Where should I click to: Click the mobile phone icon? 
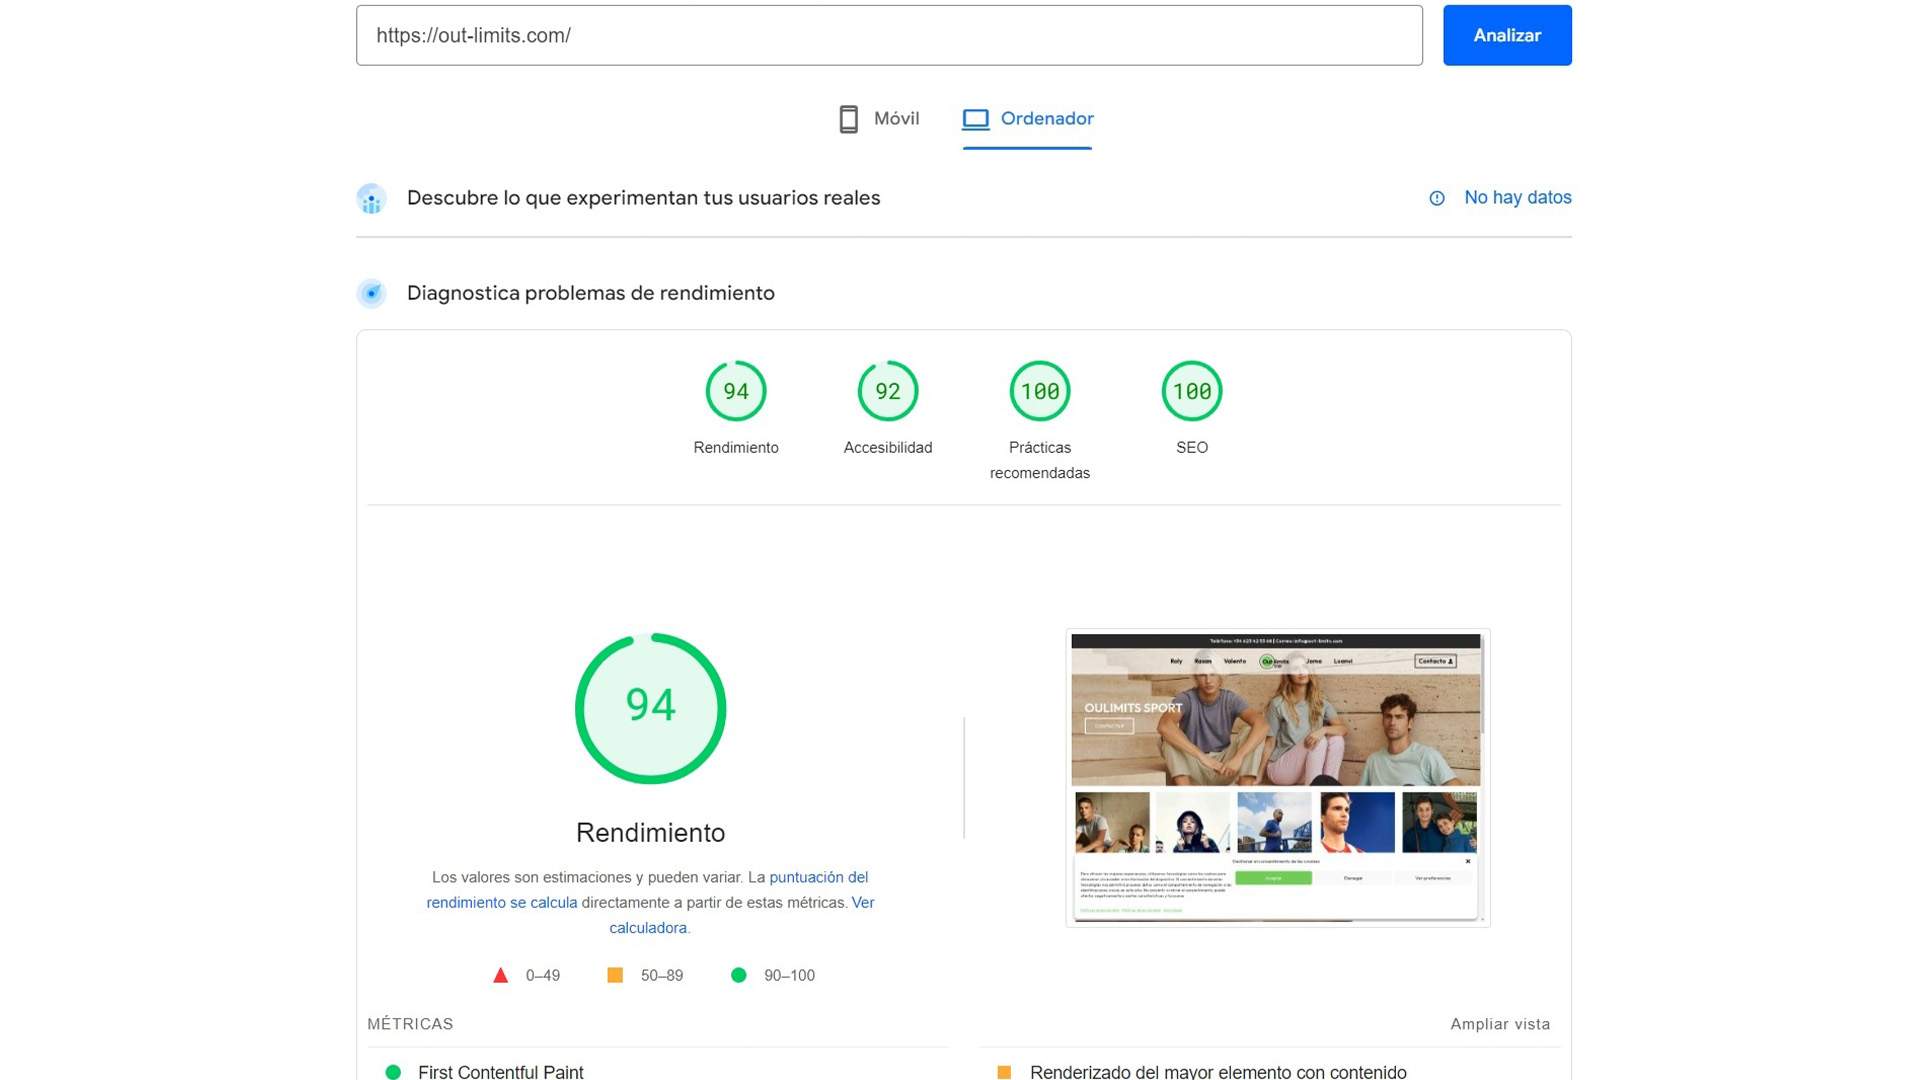848,119
